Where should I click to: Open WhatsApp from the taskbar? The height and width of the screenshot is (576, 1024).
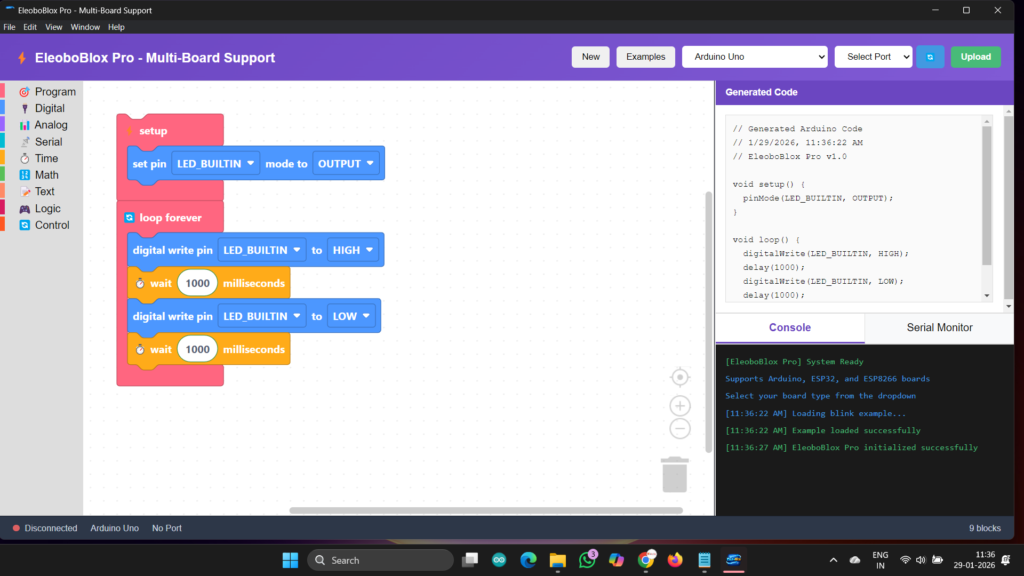(x=587, y=560)
